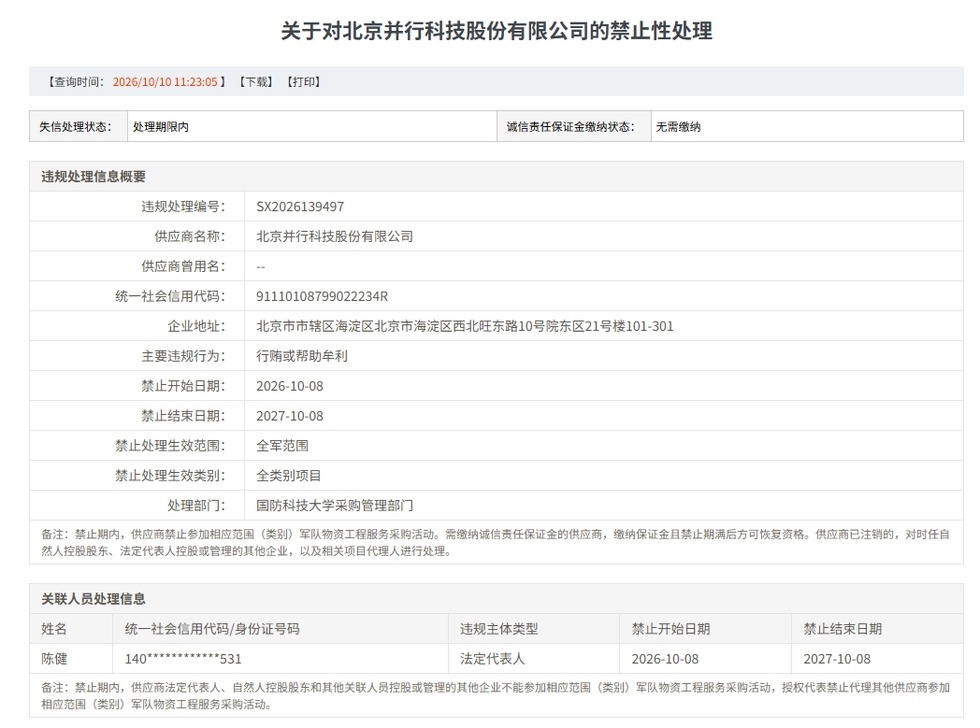Click the summary ban end date 2027-10-08
Screen dimensions: 980x728
coord(290,416)
